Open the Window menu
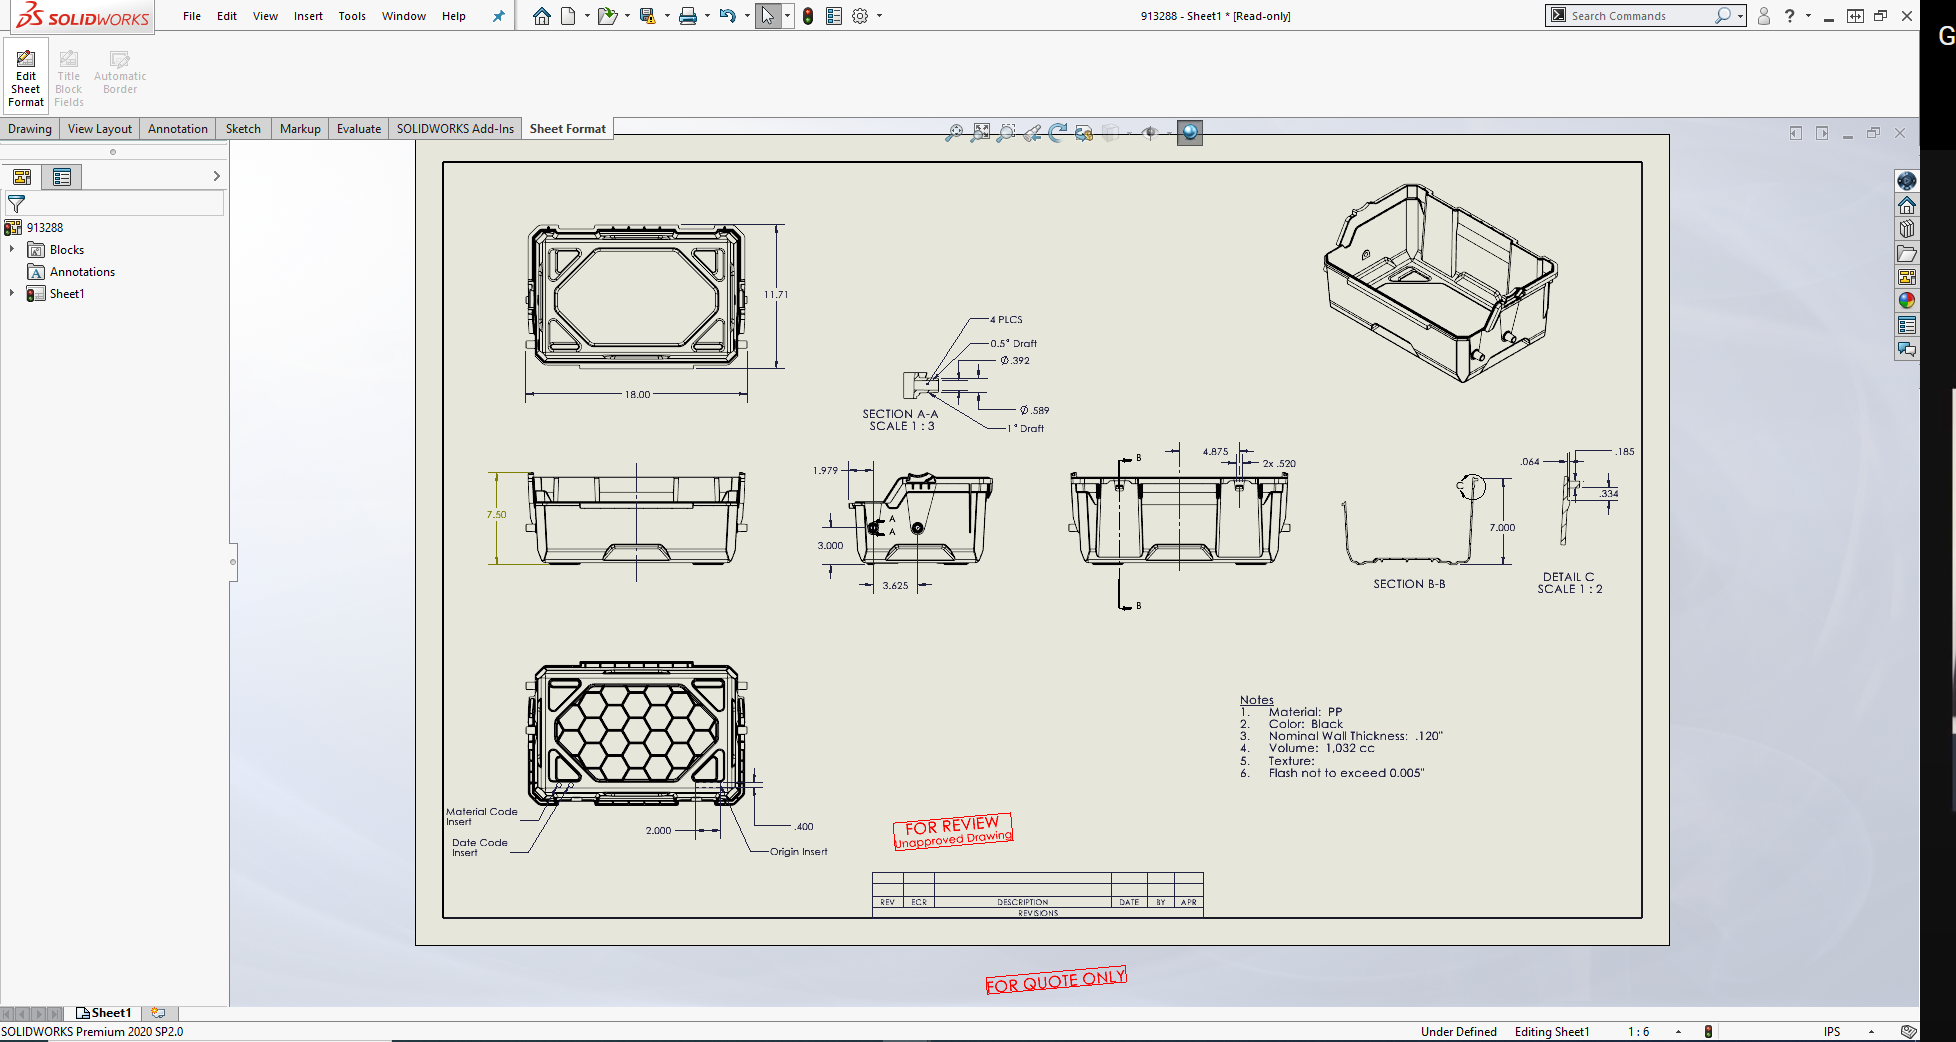 coord(404,16)
